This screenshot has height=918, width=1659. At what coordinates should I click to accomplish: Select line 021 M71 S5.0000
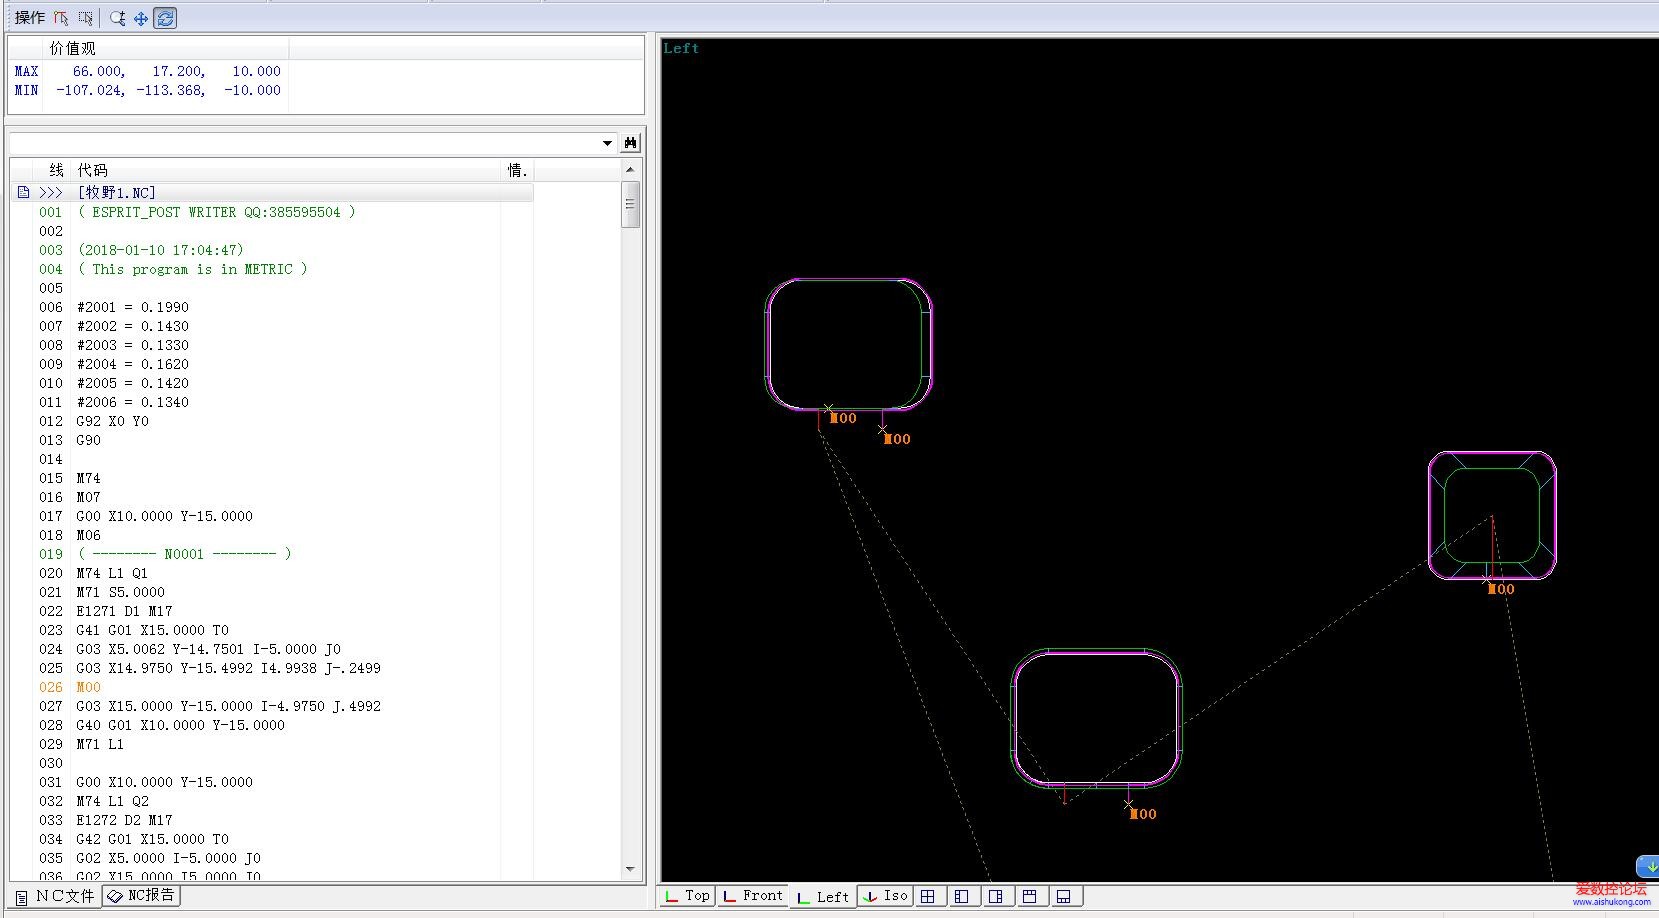click(x=272, y=592)
